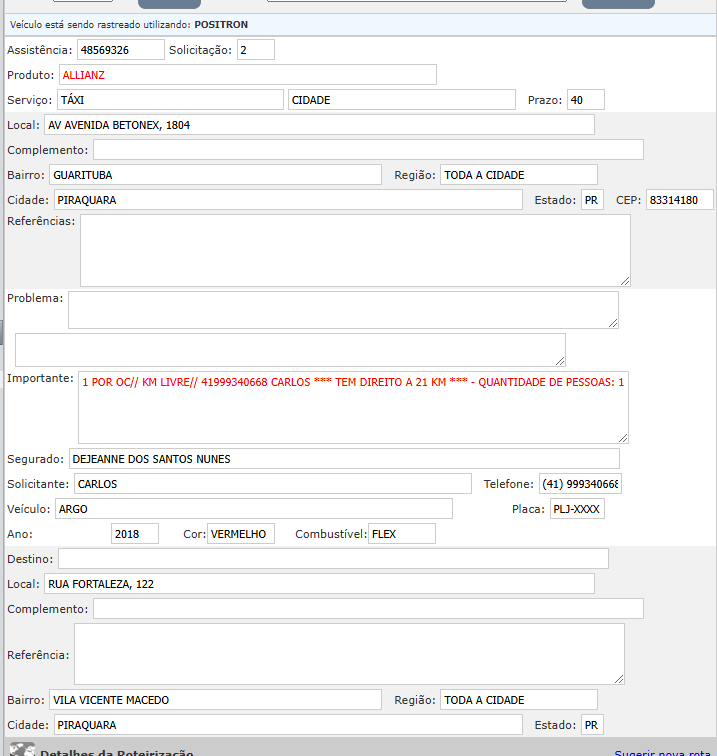Click the Local field with AVENIDA BETONEX

click(x=318, y=125)
